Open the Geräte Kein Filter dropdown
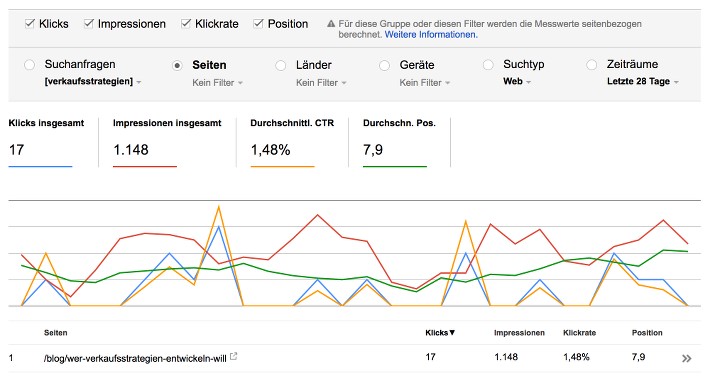This screenshot has width=710, height=378. tap(425, 83)
